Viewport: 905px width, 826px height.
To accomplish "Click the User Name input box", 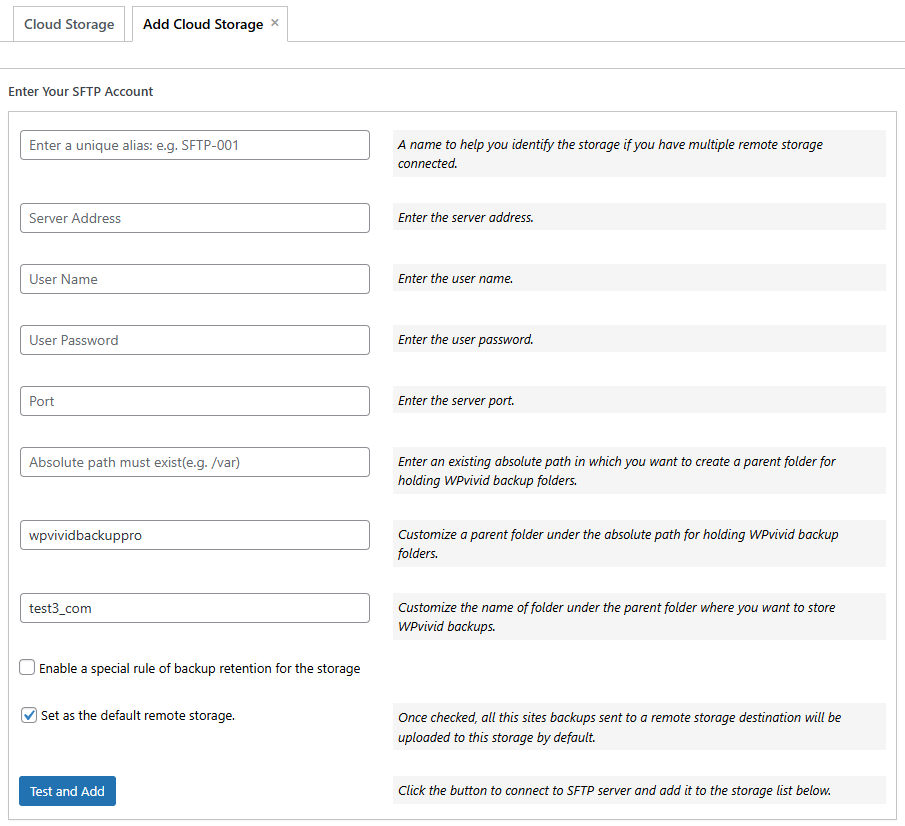I will [194, 279].
